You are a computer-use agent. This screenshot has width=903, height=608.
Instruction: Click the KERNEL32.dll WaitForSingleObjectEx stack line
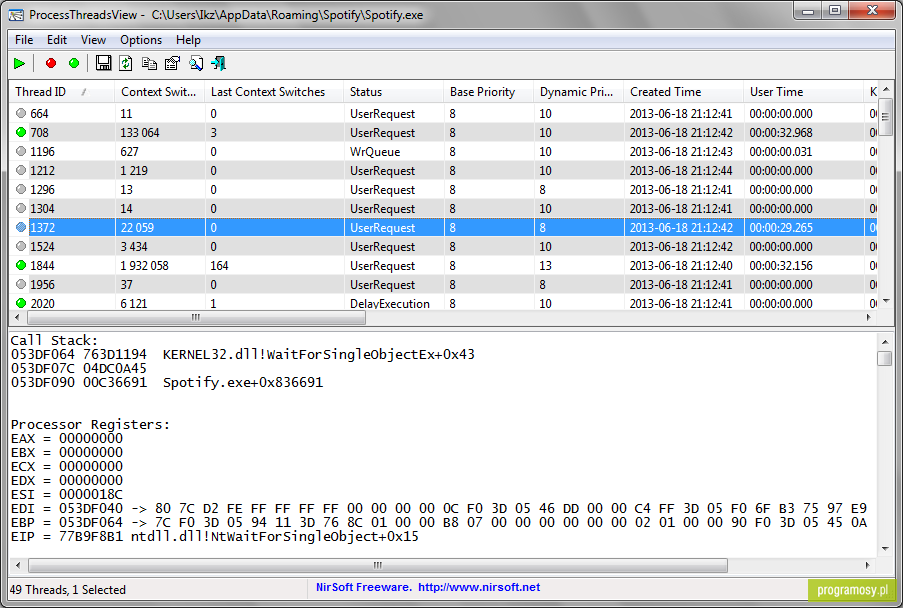[243, 354]
